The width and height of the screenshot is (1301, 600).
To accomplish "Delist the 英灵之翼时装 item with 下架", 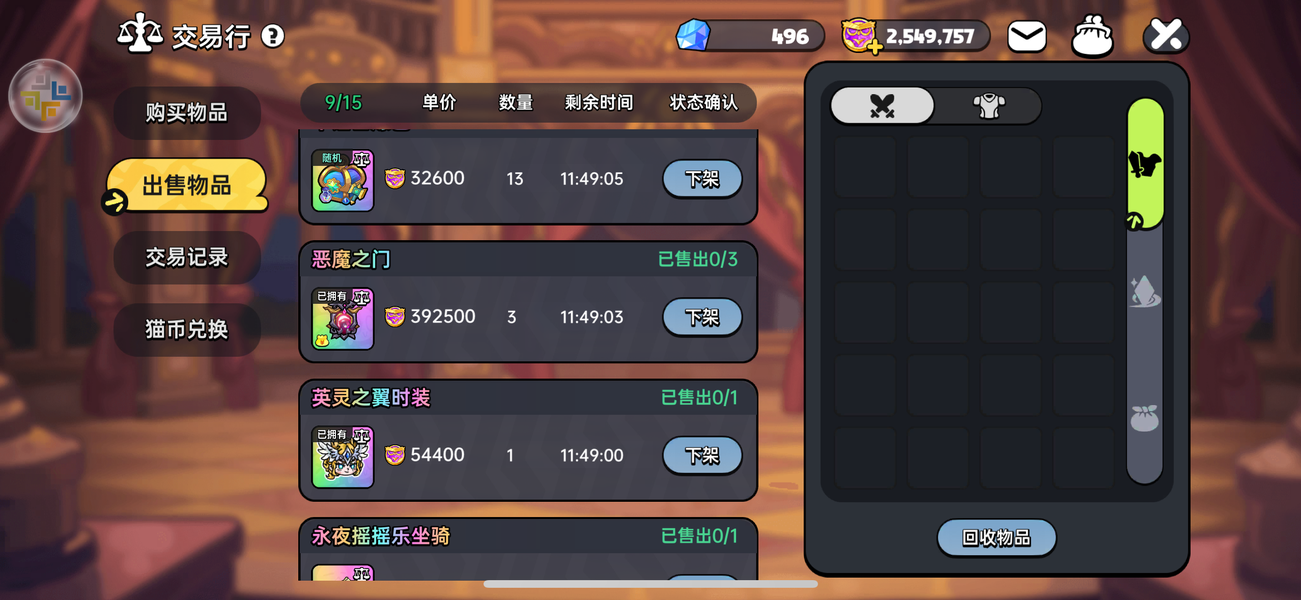I will [702, 455].
